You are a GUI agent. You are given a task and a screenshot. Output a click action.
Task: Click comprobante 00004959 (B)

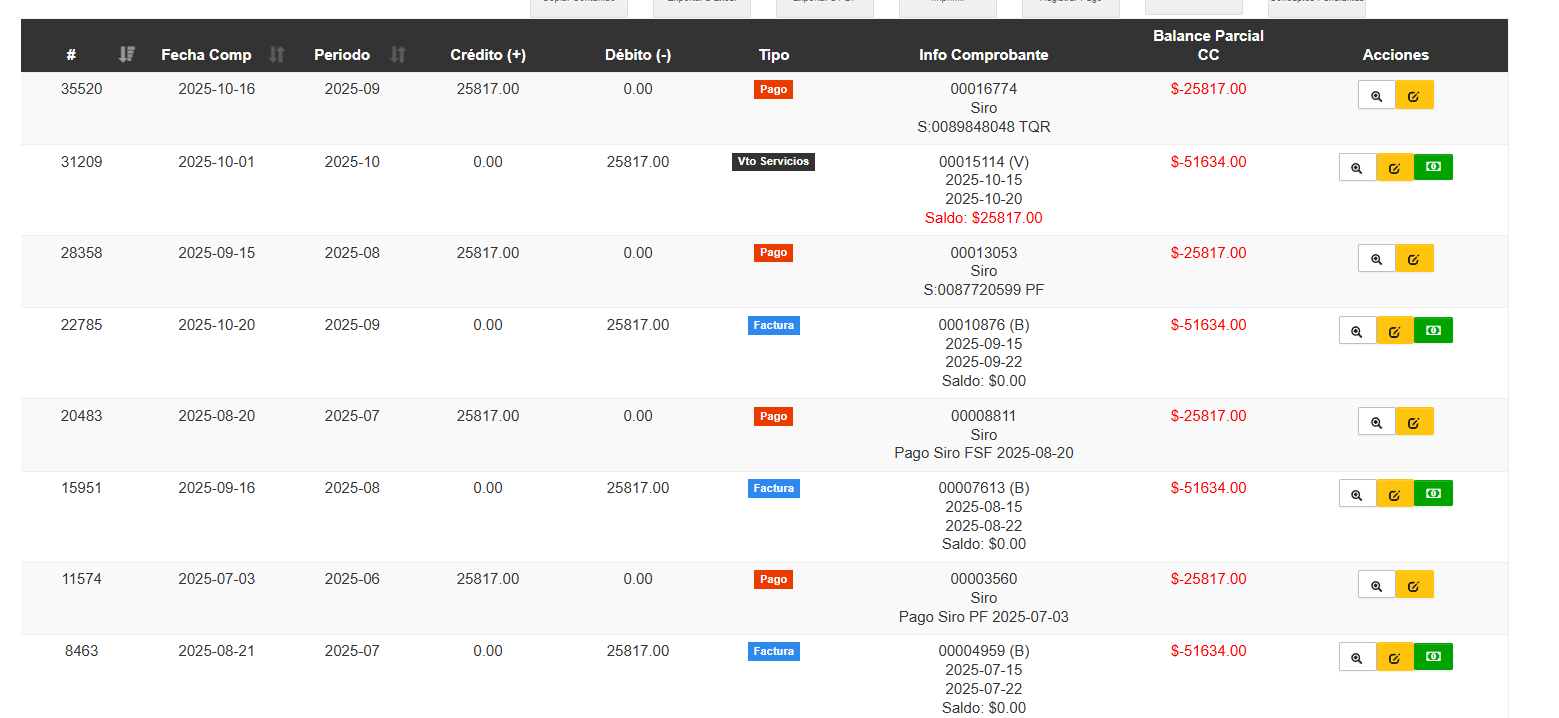coord(984,651)
